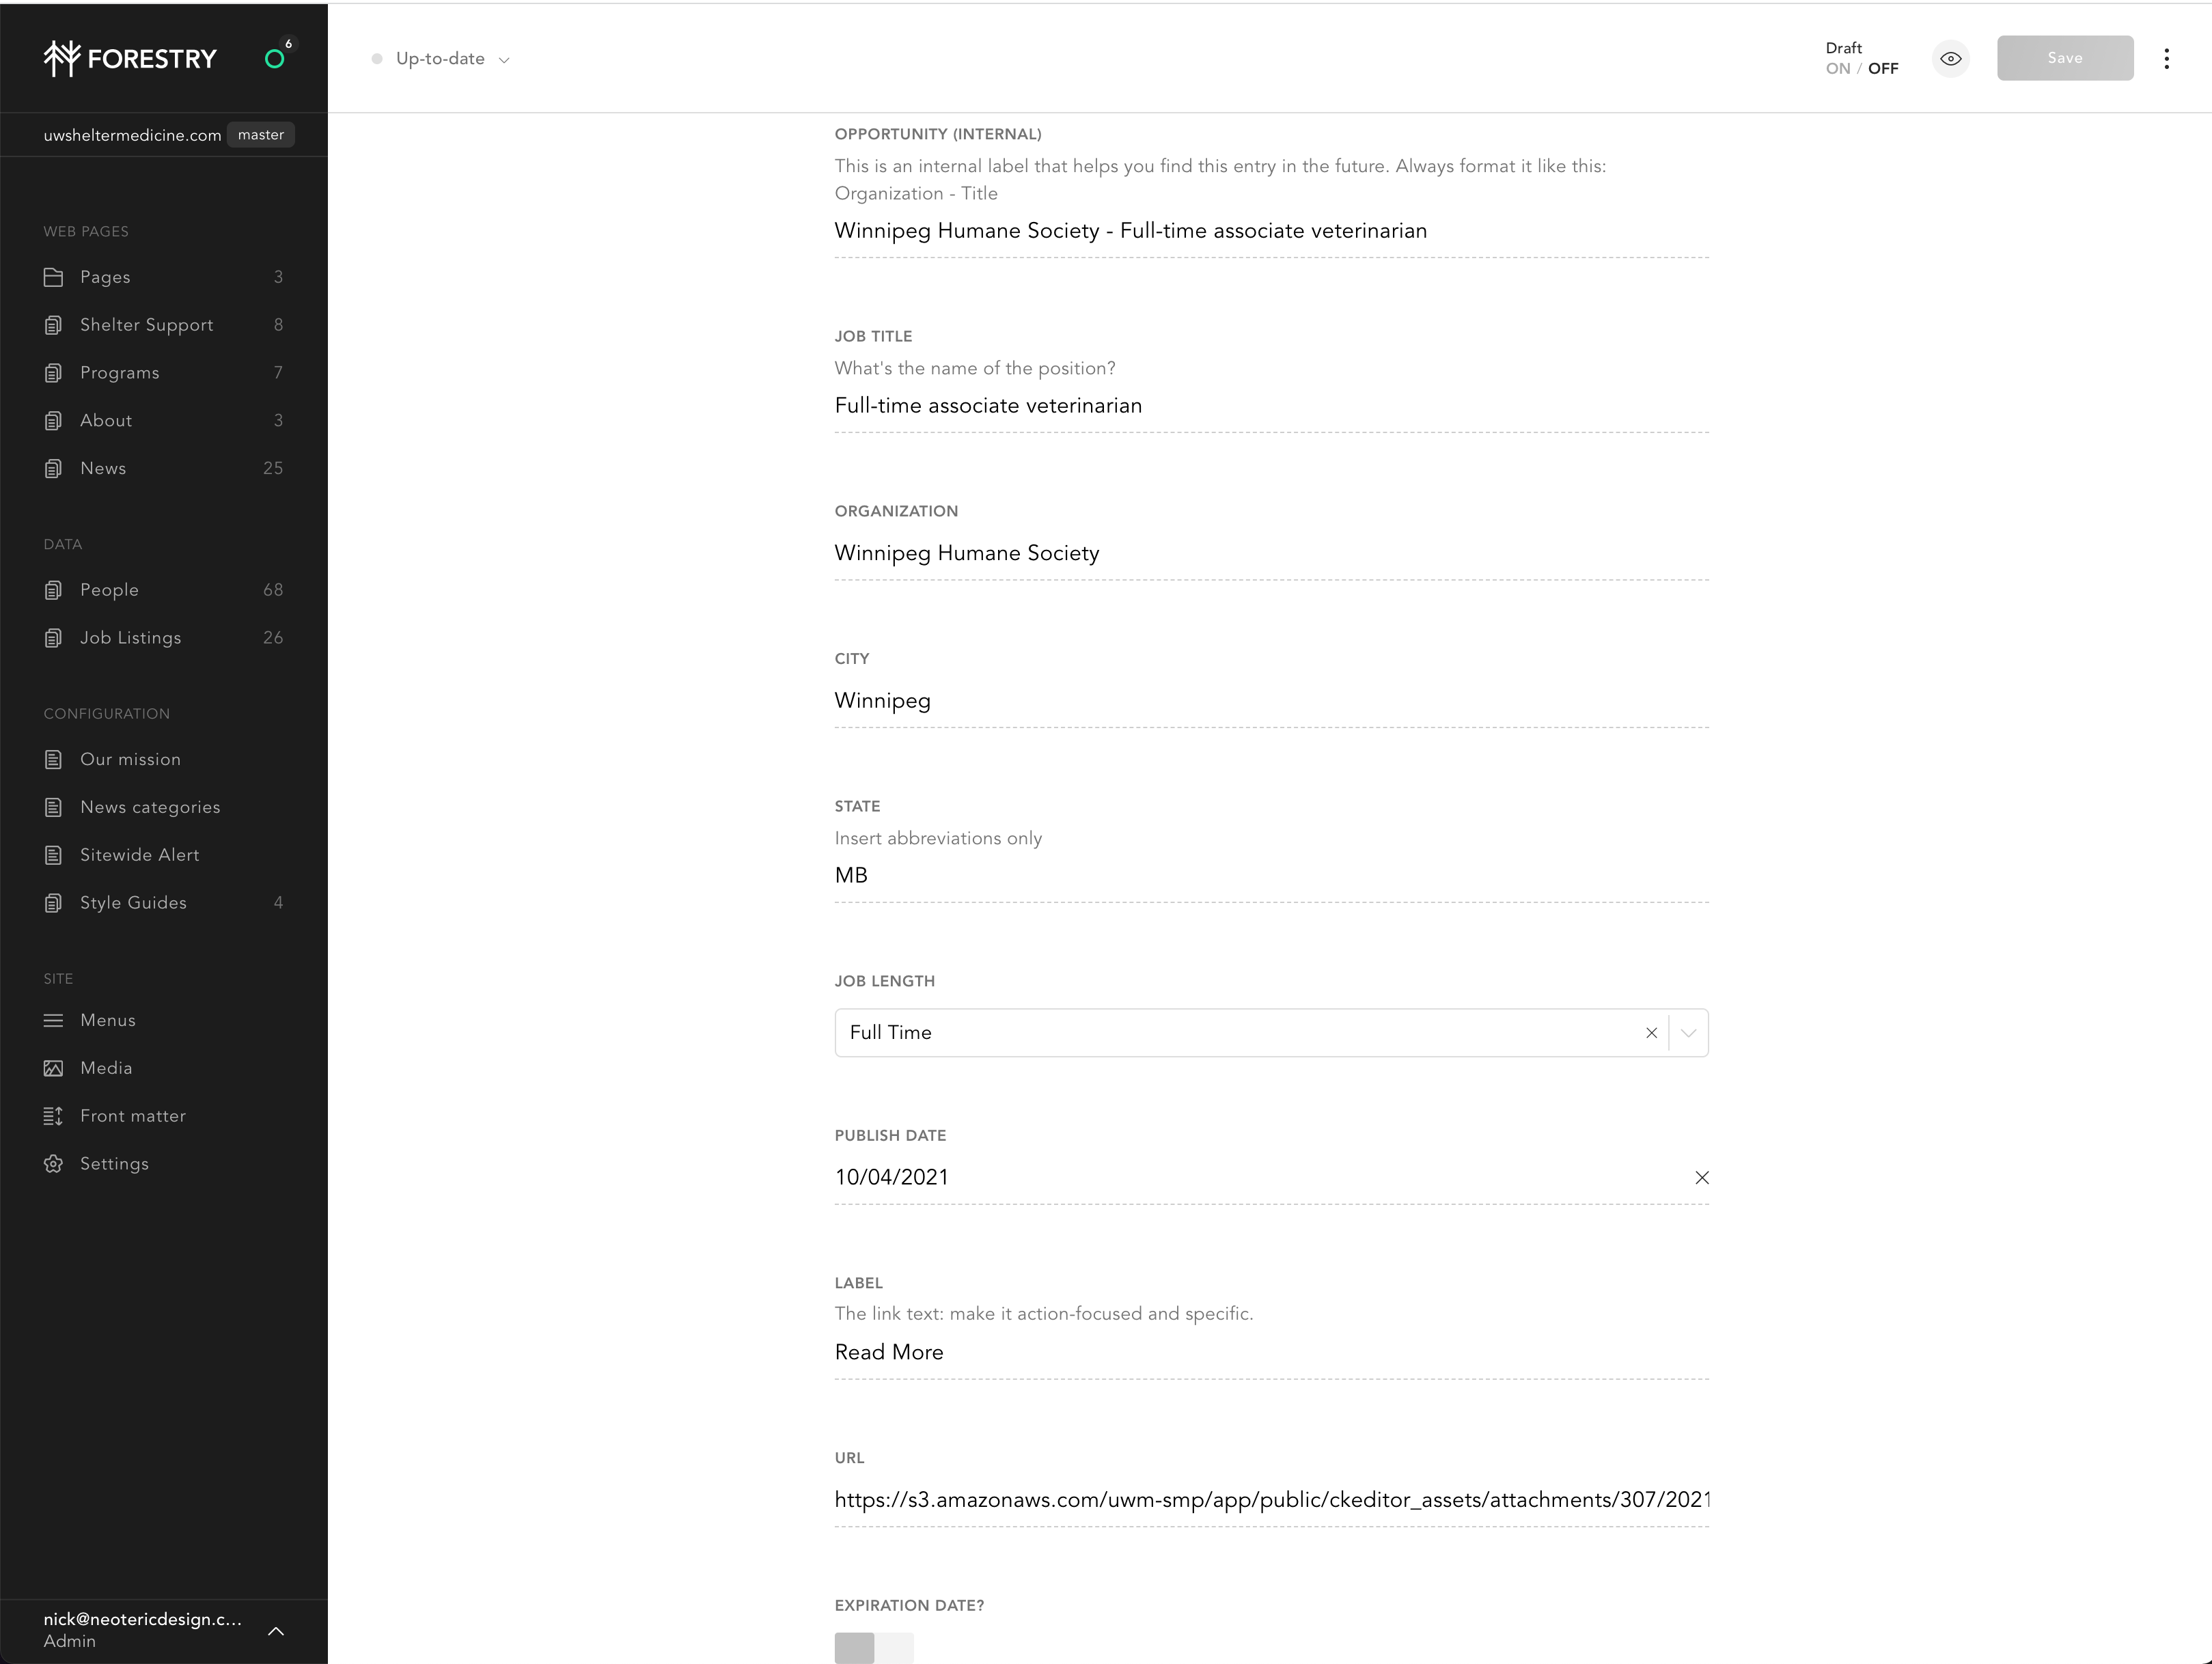The height and width of the screenshot is (1664, 2212).
Task: Click the preview eye icon
Action: [x=1950, y=59]
